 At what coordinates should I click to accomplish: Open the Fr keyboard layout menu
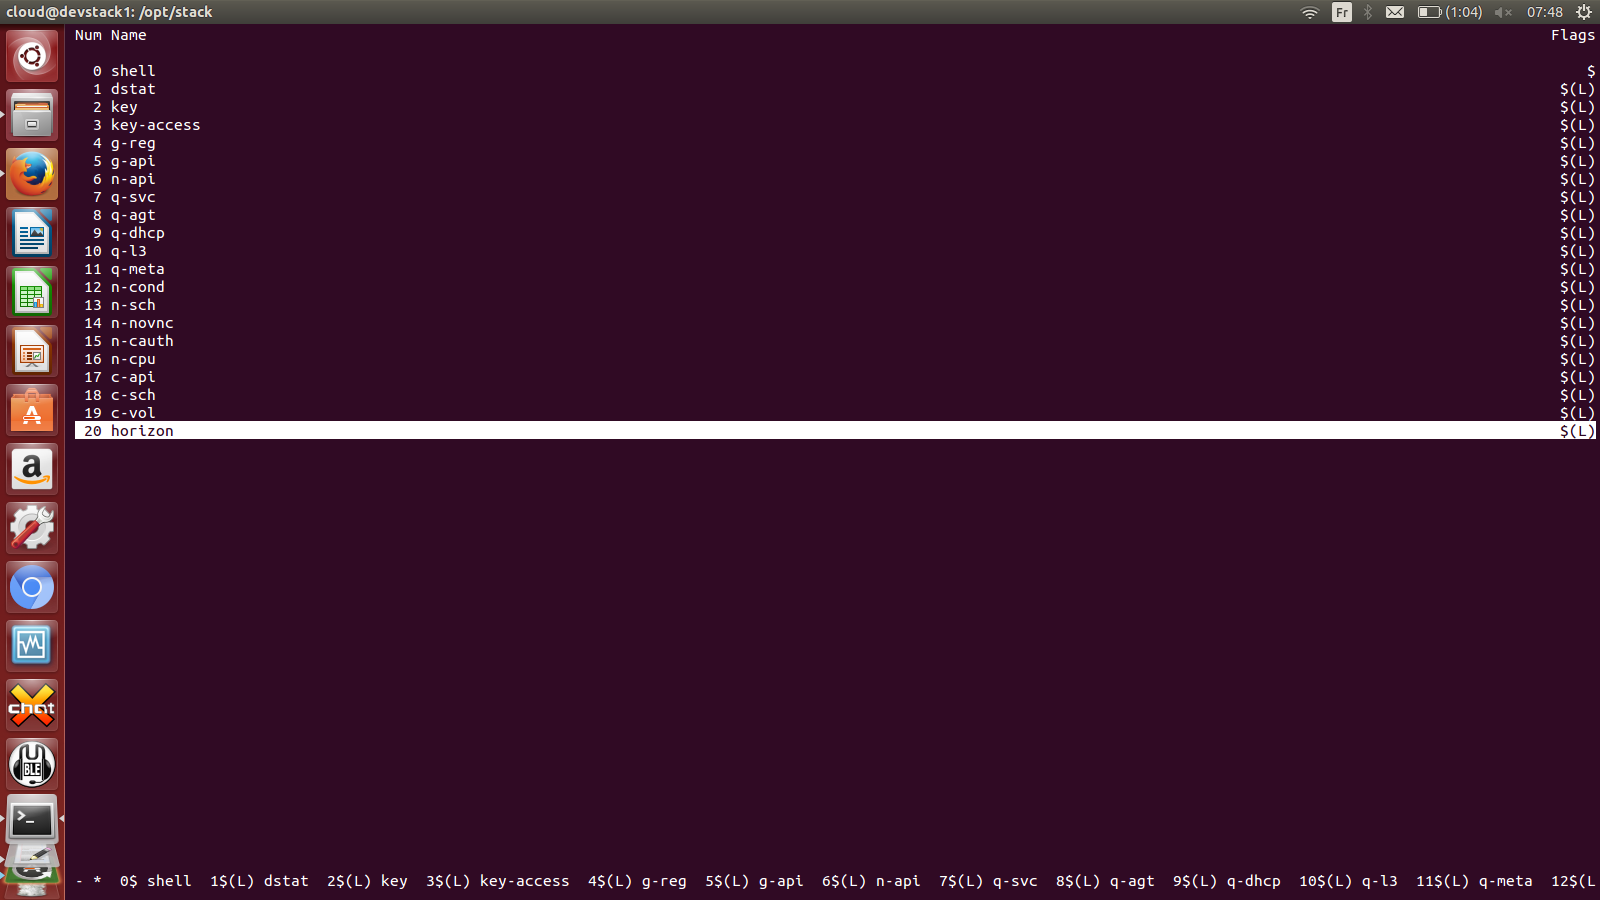click(x=1341, y=12)
